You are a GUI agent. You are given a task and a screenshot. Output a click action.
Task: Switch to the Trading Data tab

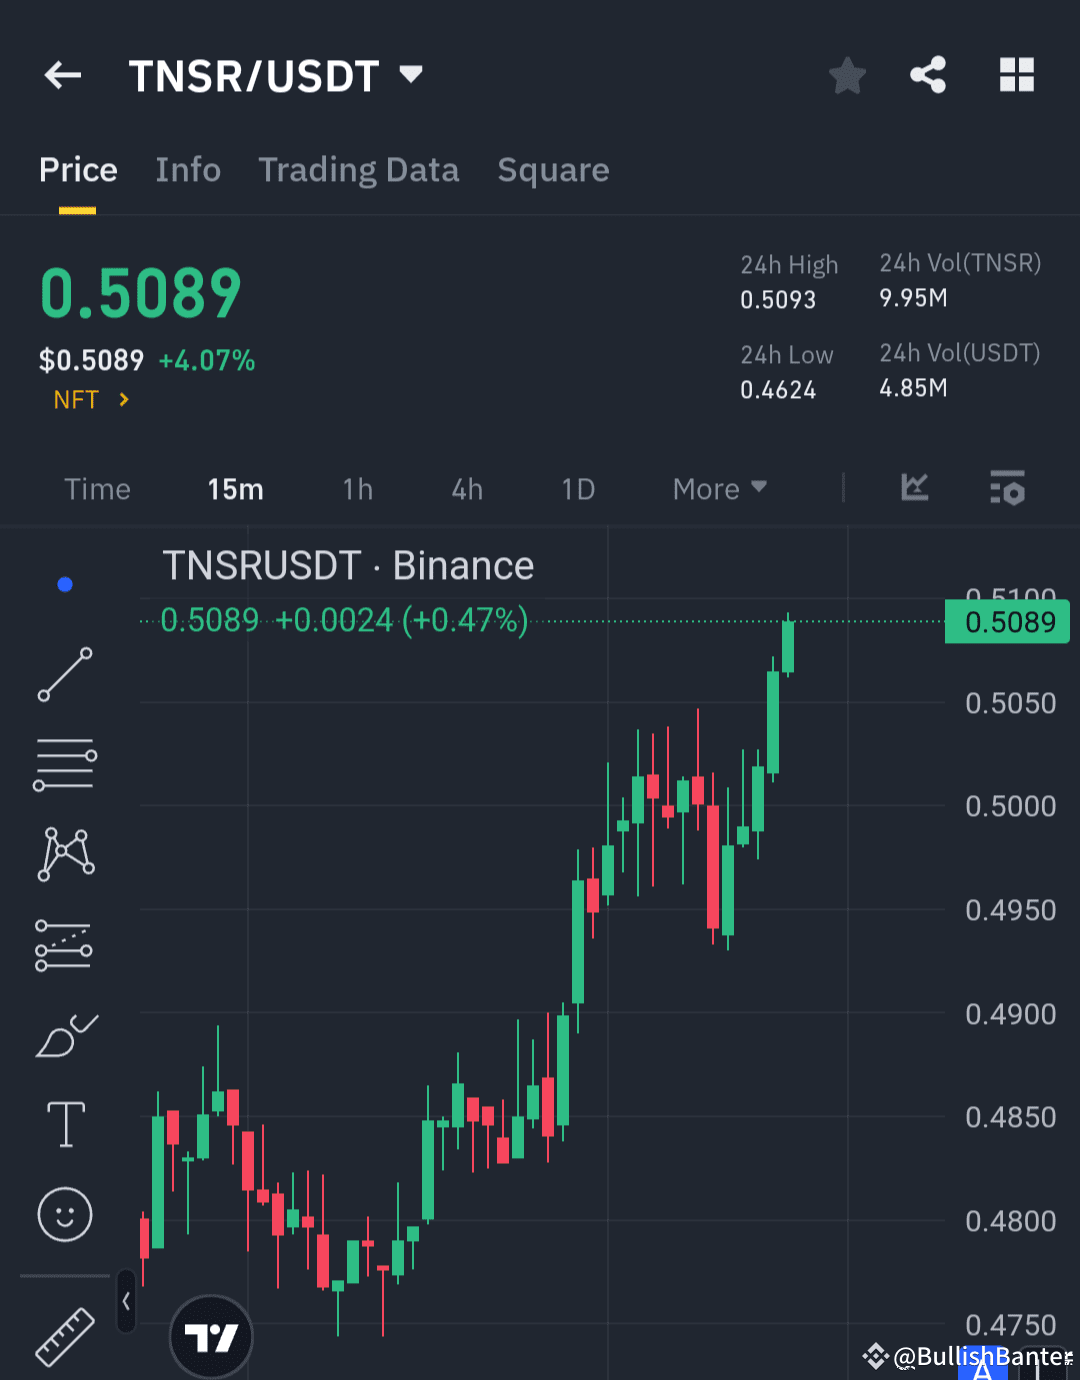click(359, 170)
